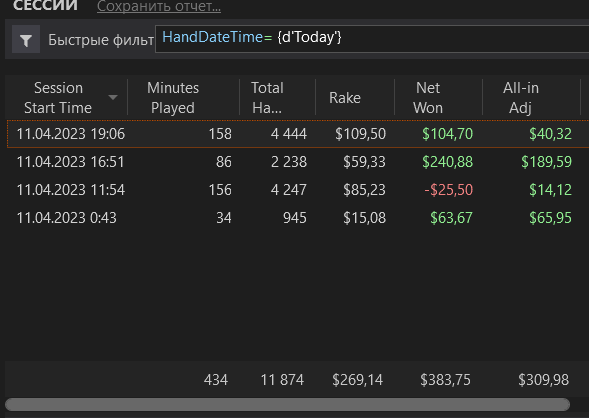Select the 19:06 session row
This screenshot has width=589, height=418.
[x=298, y=134]
